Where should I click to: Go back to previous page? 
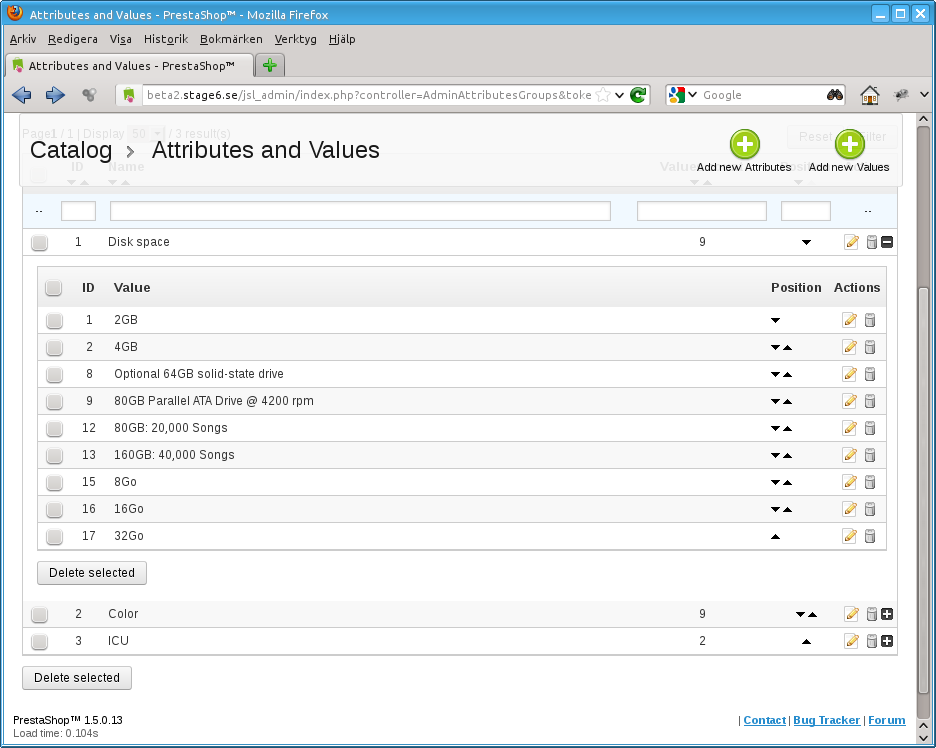(x=21, y=95)
